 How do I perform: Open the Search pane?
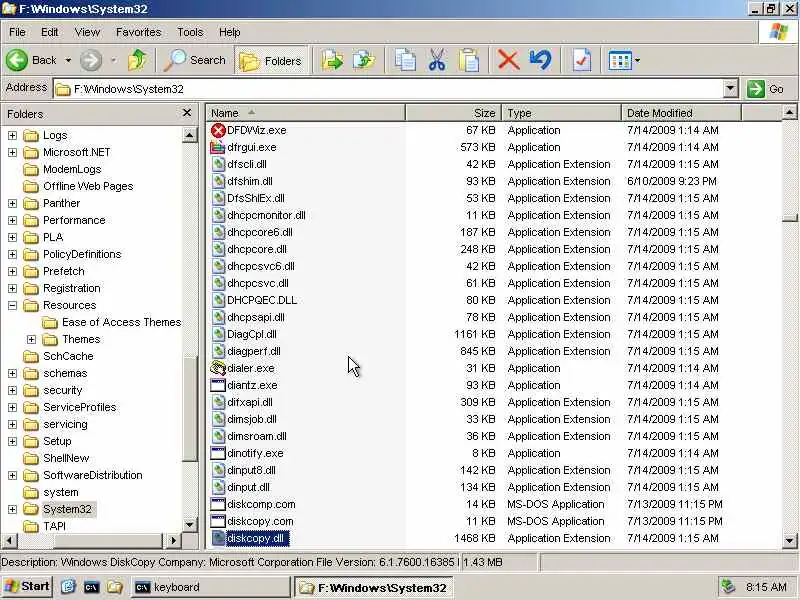(x=194, y=60)
